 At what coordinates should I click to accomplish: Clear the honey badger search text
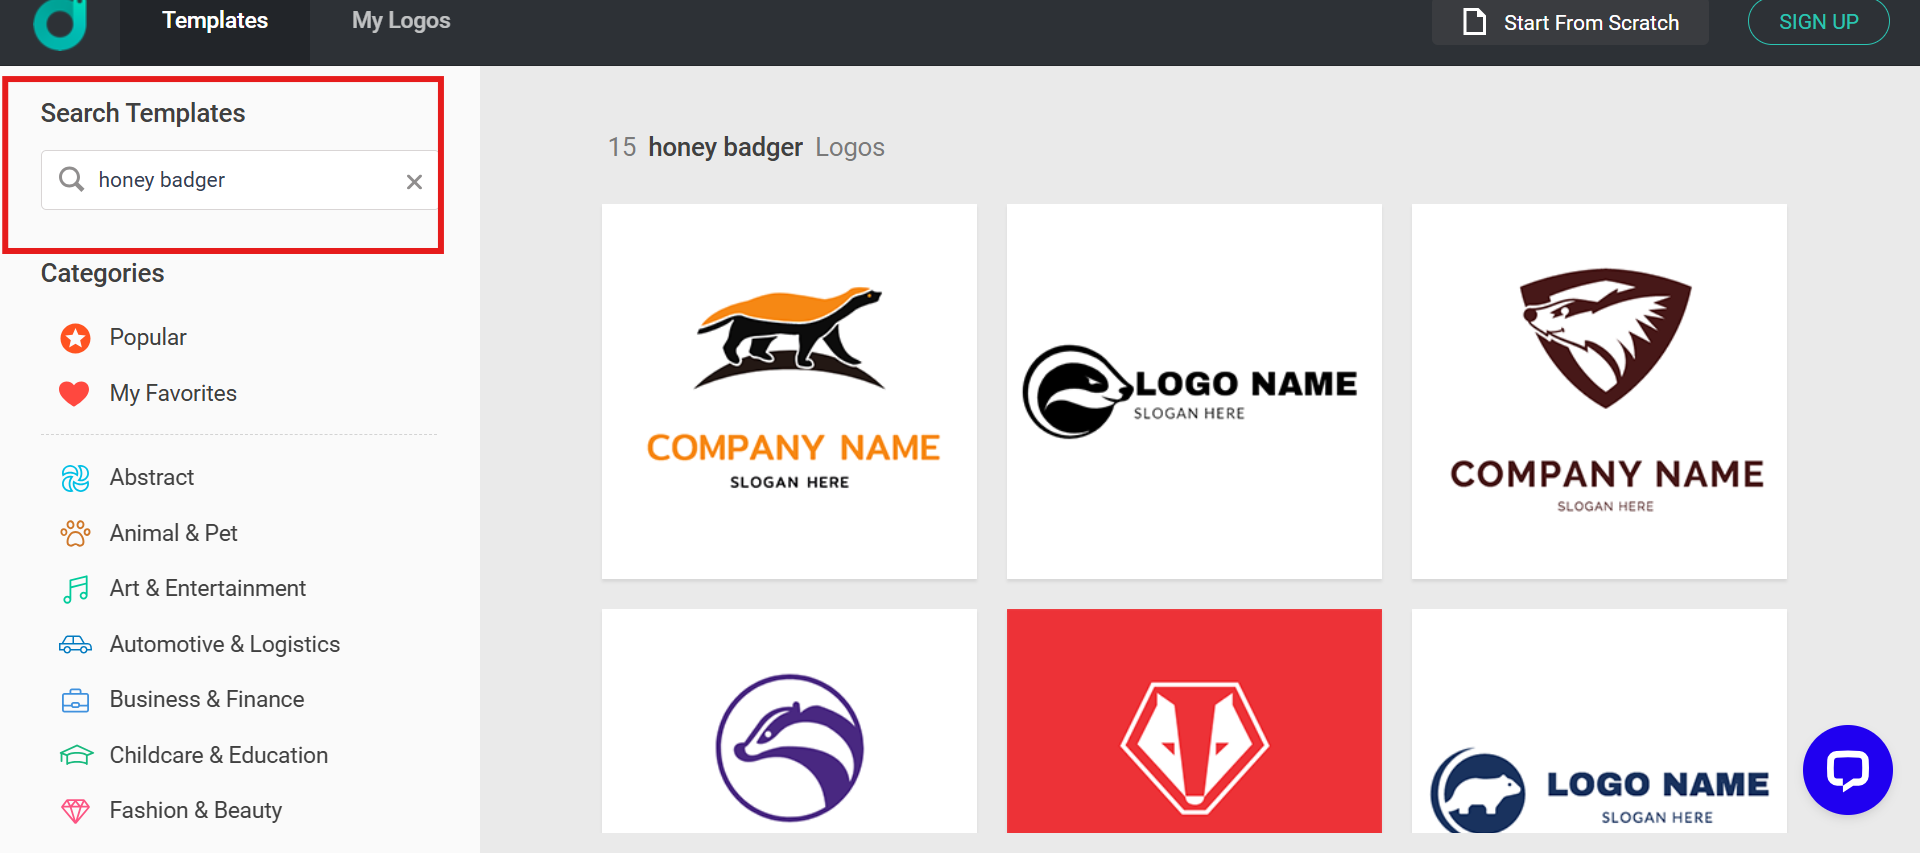tap(414, 182)
